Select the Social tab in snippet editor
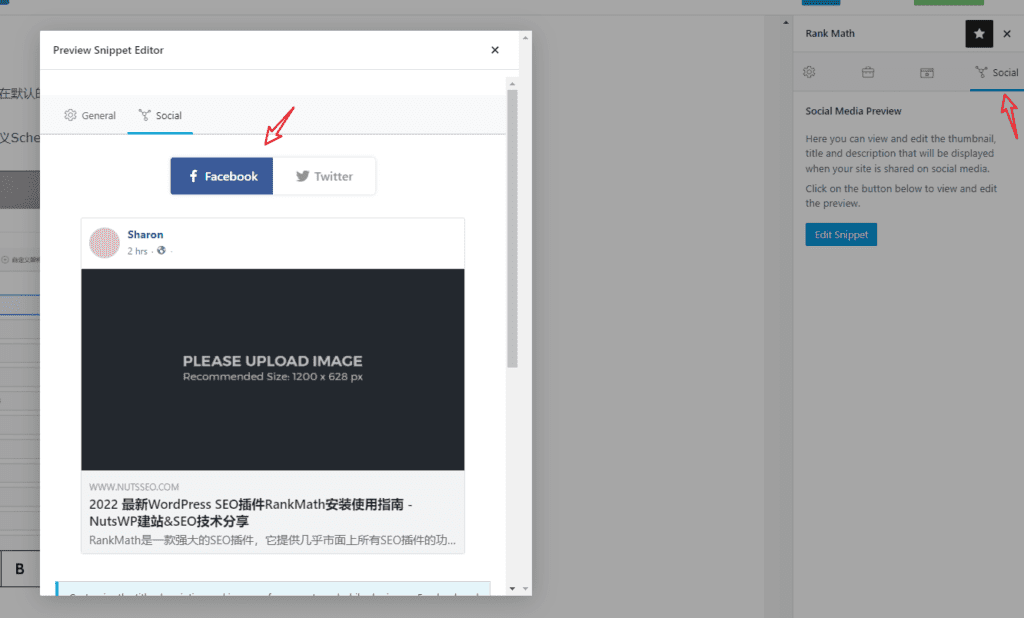The height and width of the screenshot is (618, 1024). point(160,116)
